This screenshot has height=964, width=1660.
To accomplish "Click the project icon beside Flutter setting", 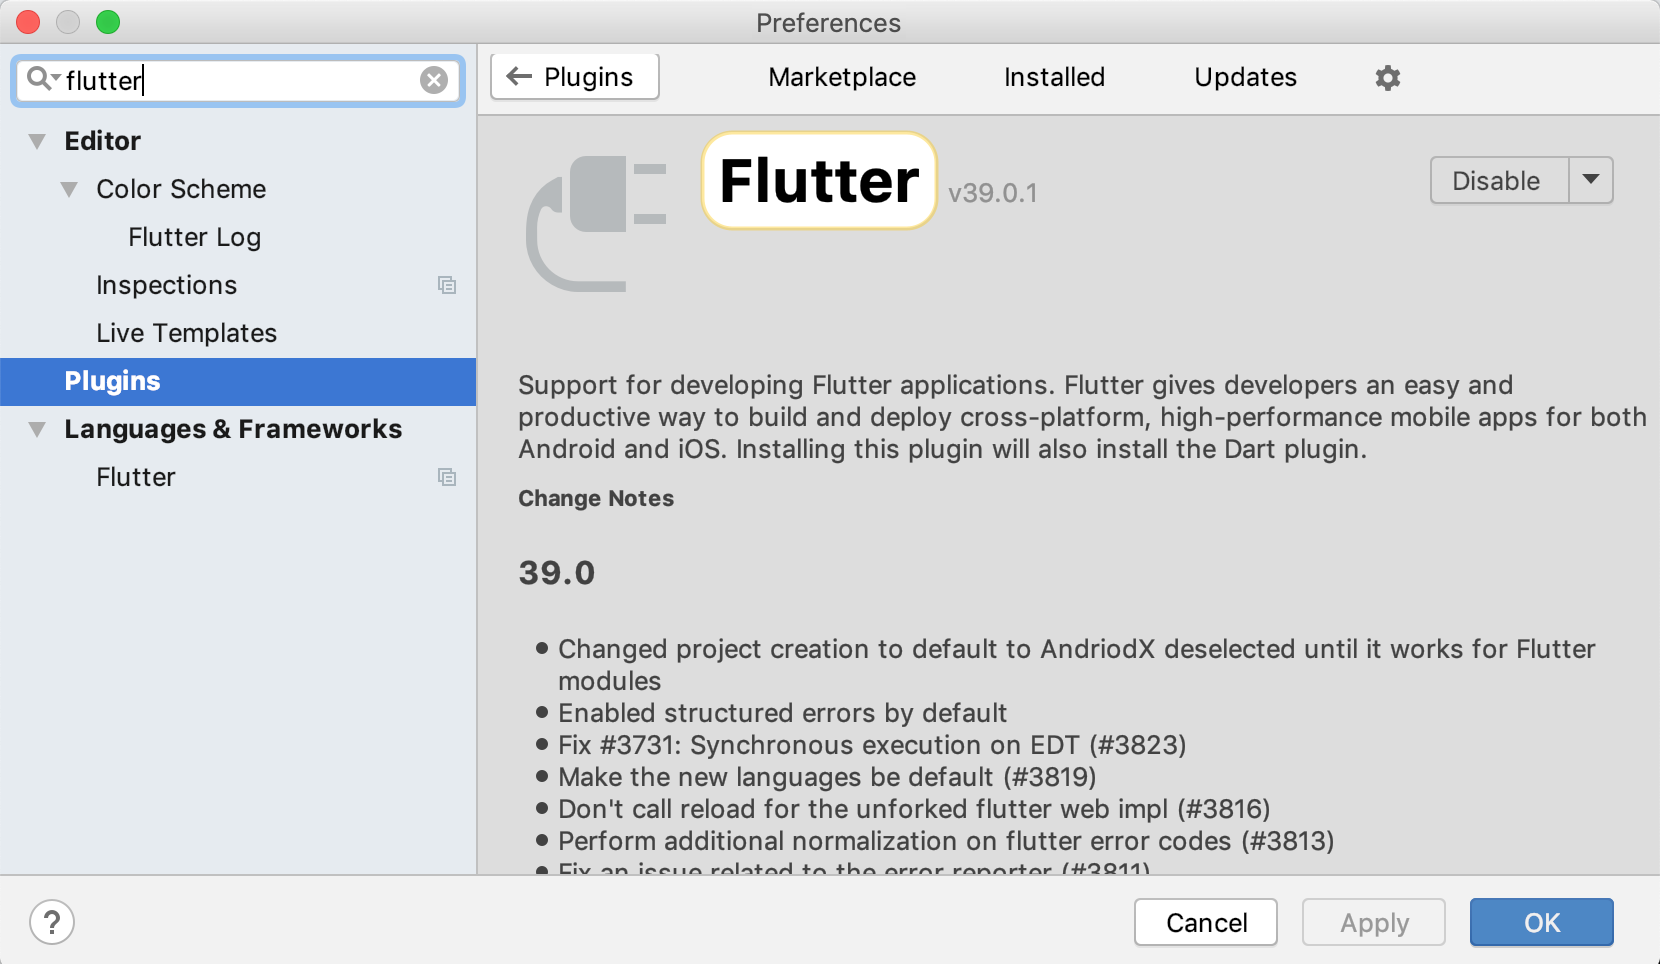I will coord(447,478).
